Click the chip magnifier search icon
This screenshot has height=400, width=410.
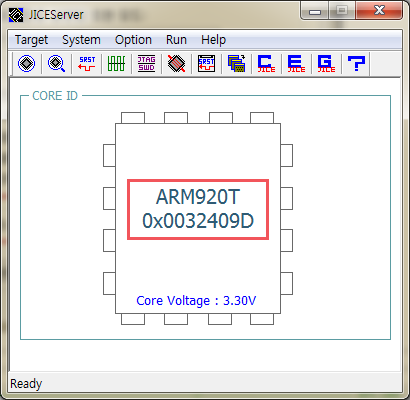click(57, 63)
